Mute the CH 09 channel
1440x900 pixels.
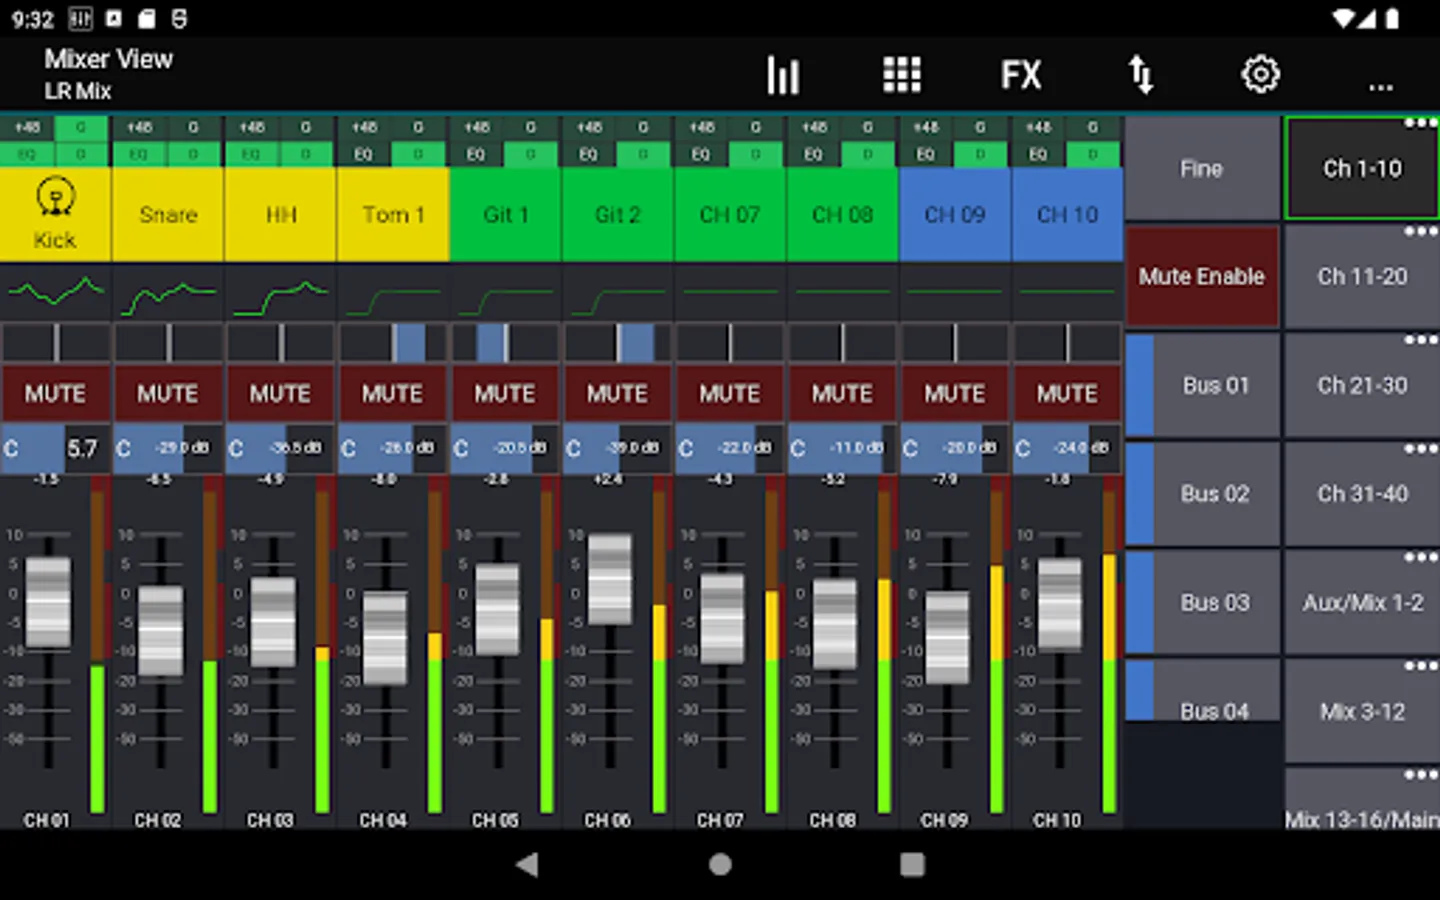pos(955,394)
